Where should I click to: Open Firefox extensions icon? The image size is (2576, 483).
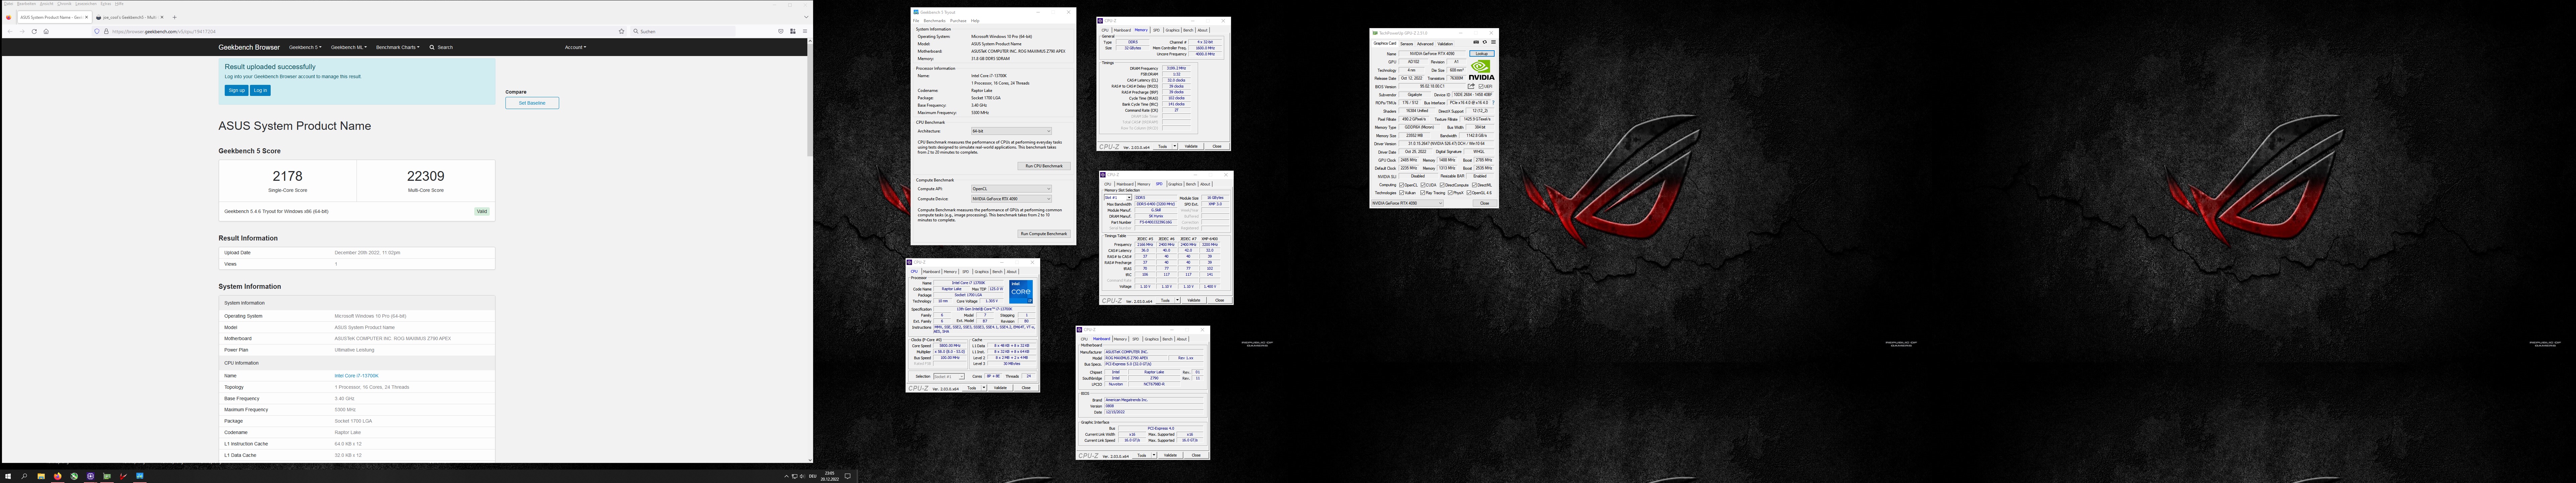coord(793,31)
